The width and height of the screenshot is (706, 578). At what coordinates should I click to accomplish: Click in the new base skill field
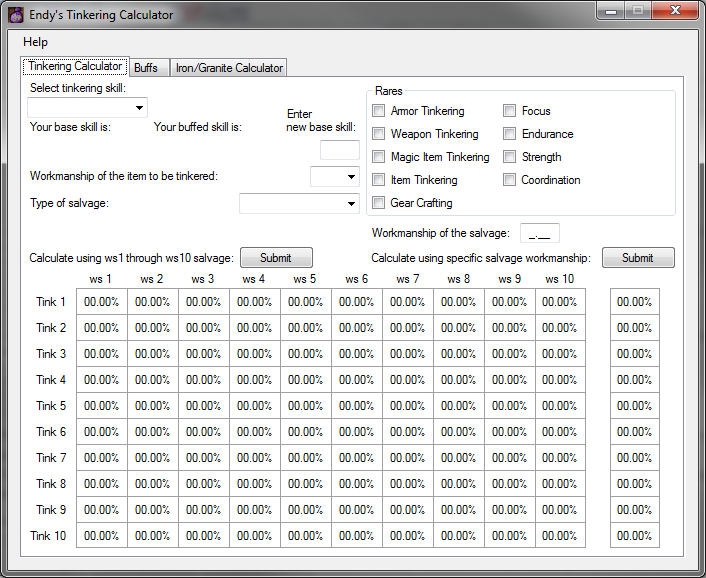tap(339, 150)
